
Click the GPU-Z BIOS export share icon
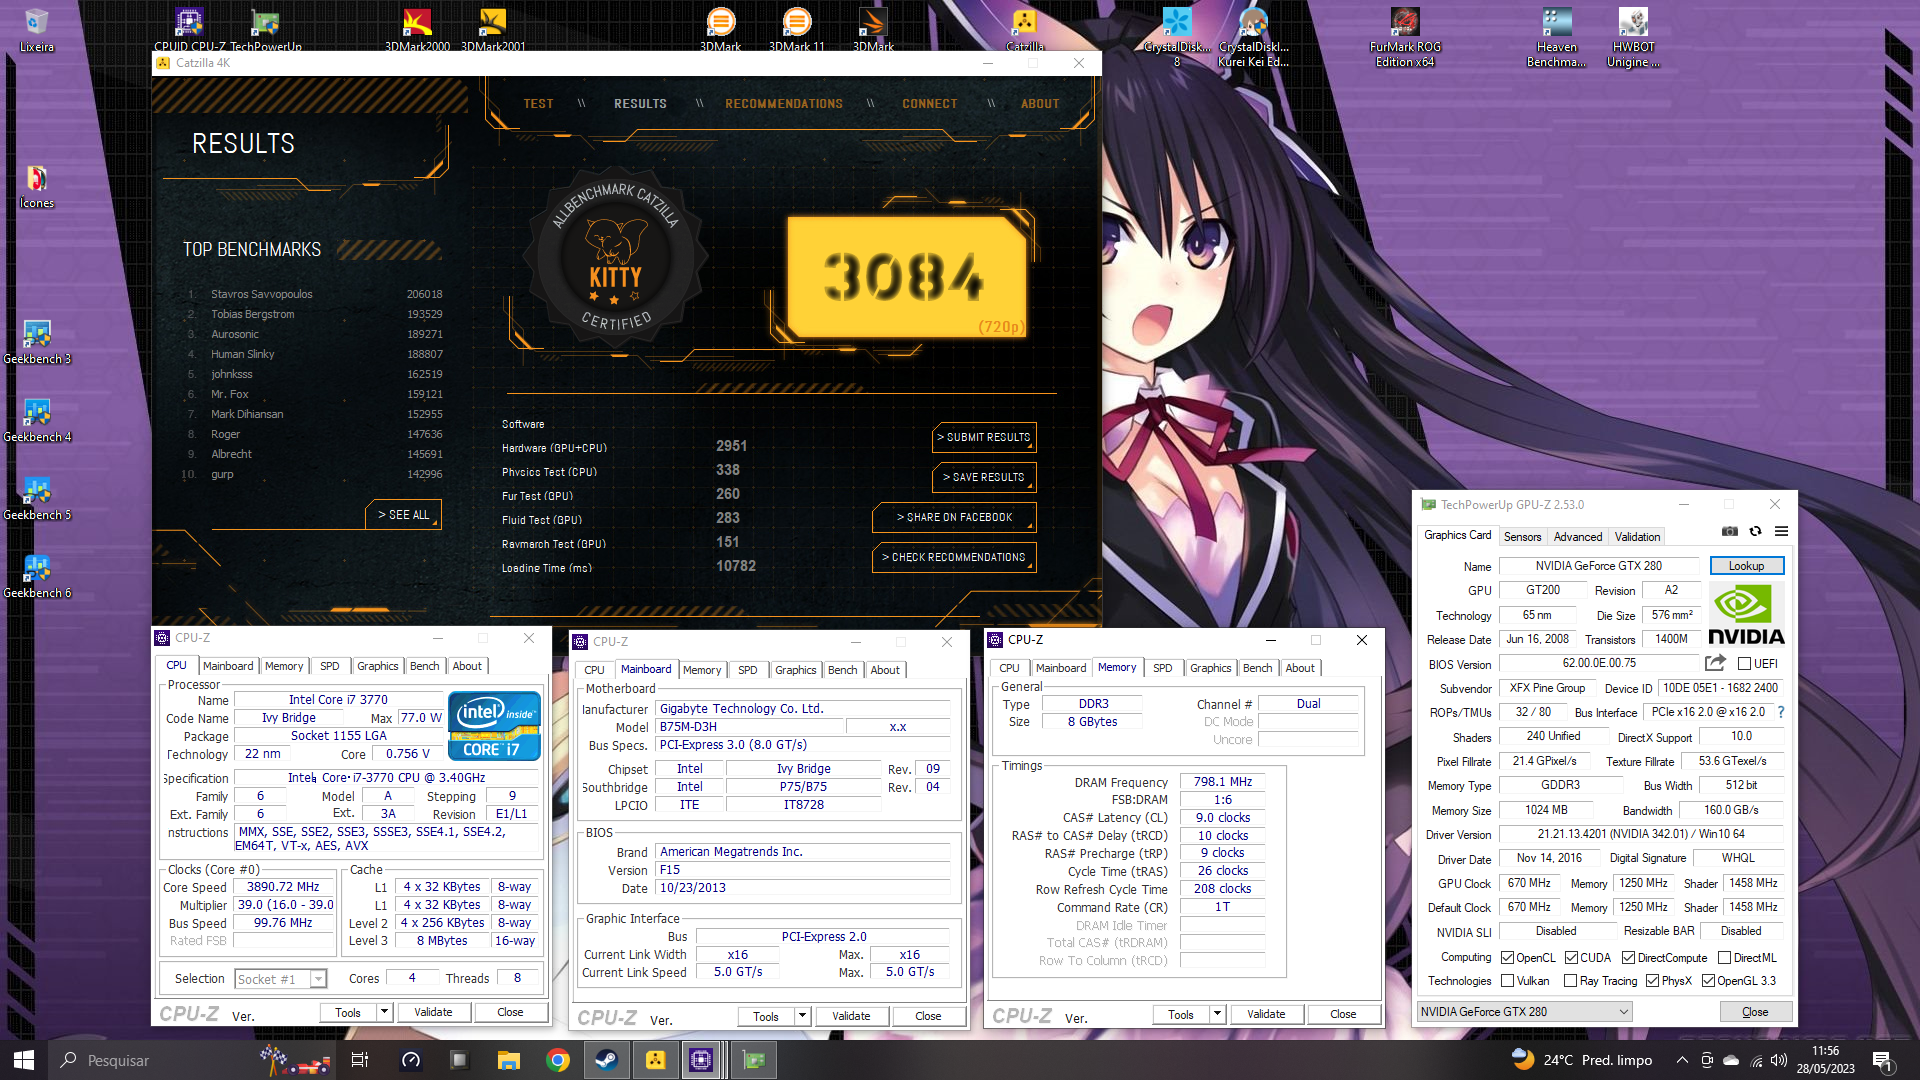point(1716,663)
